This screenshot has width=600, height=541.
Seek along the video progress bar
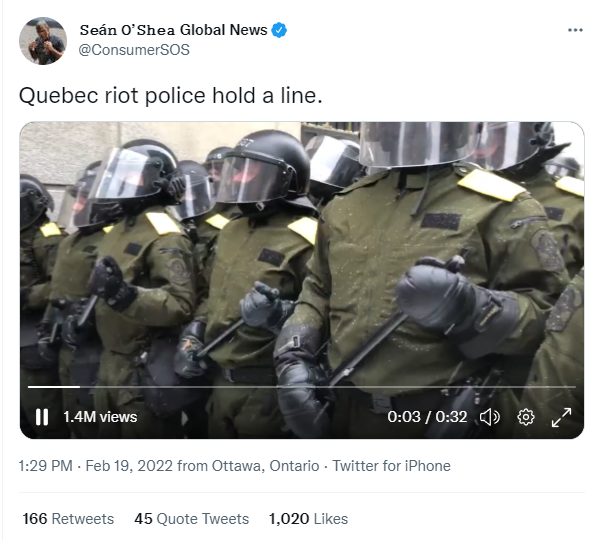(302, 387)
